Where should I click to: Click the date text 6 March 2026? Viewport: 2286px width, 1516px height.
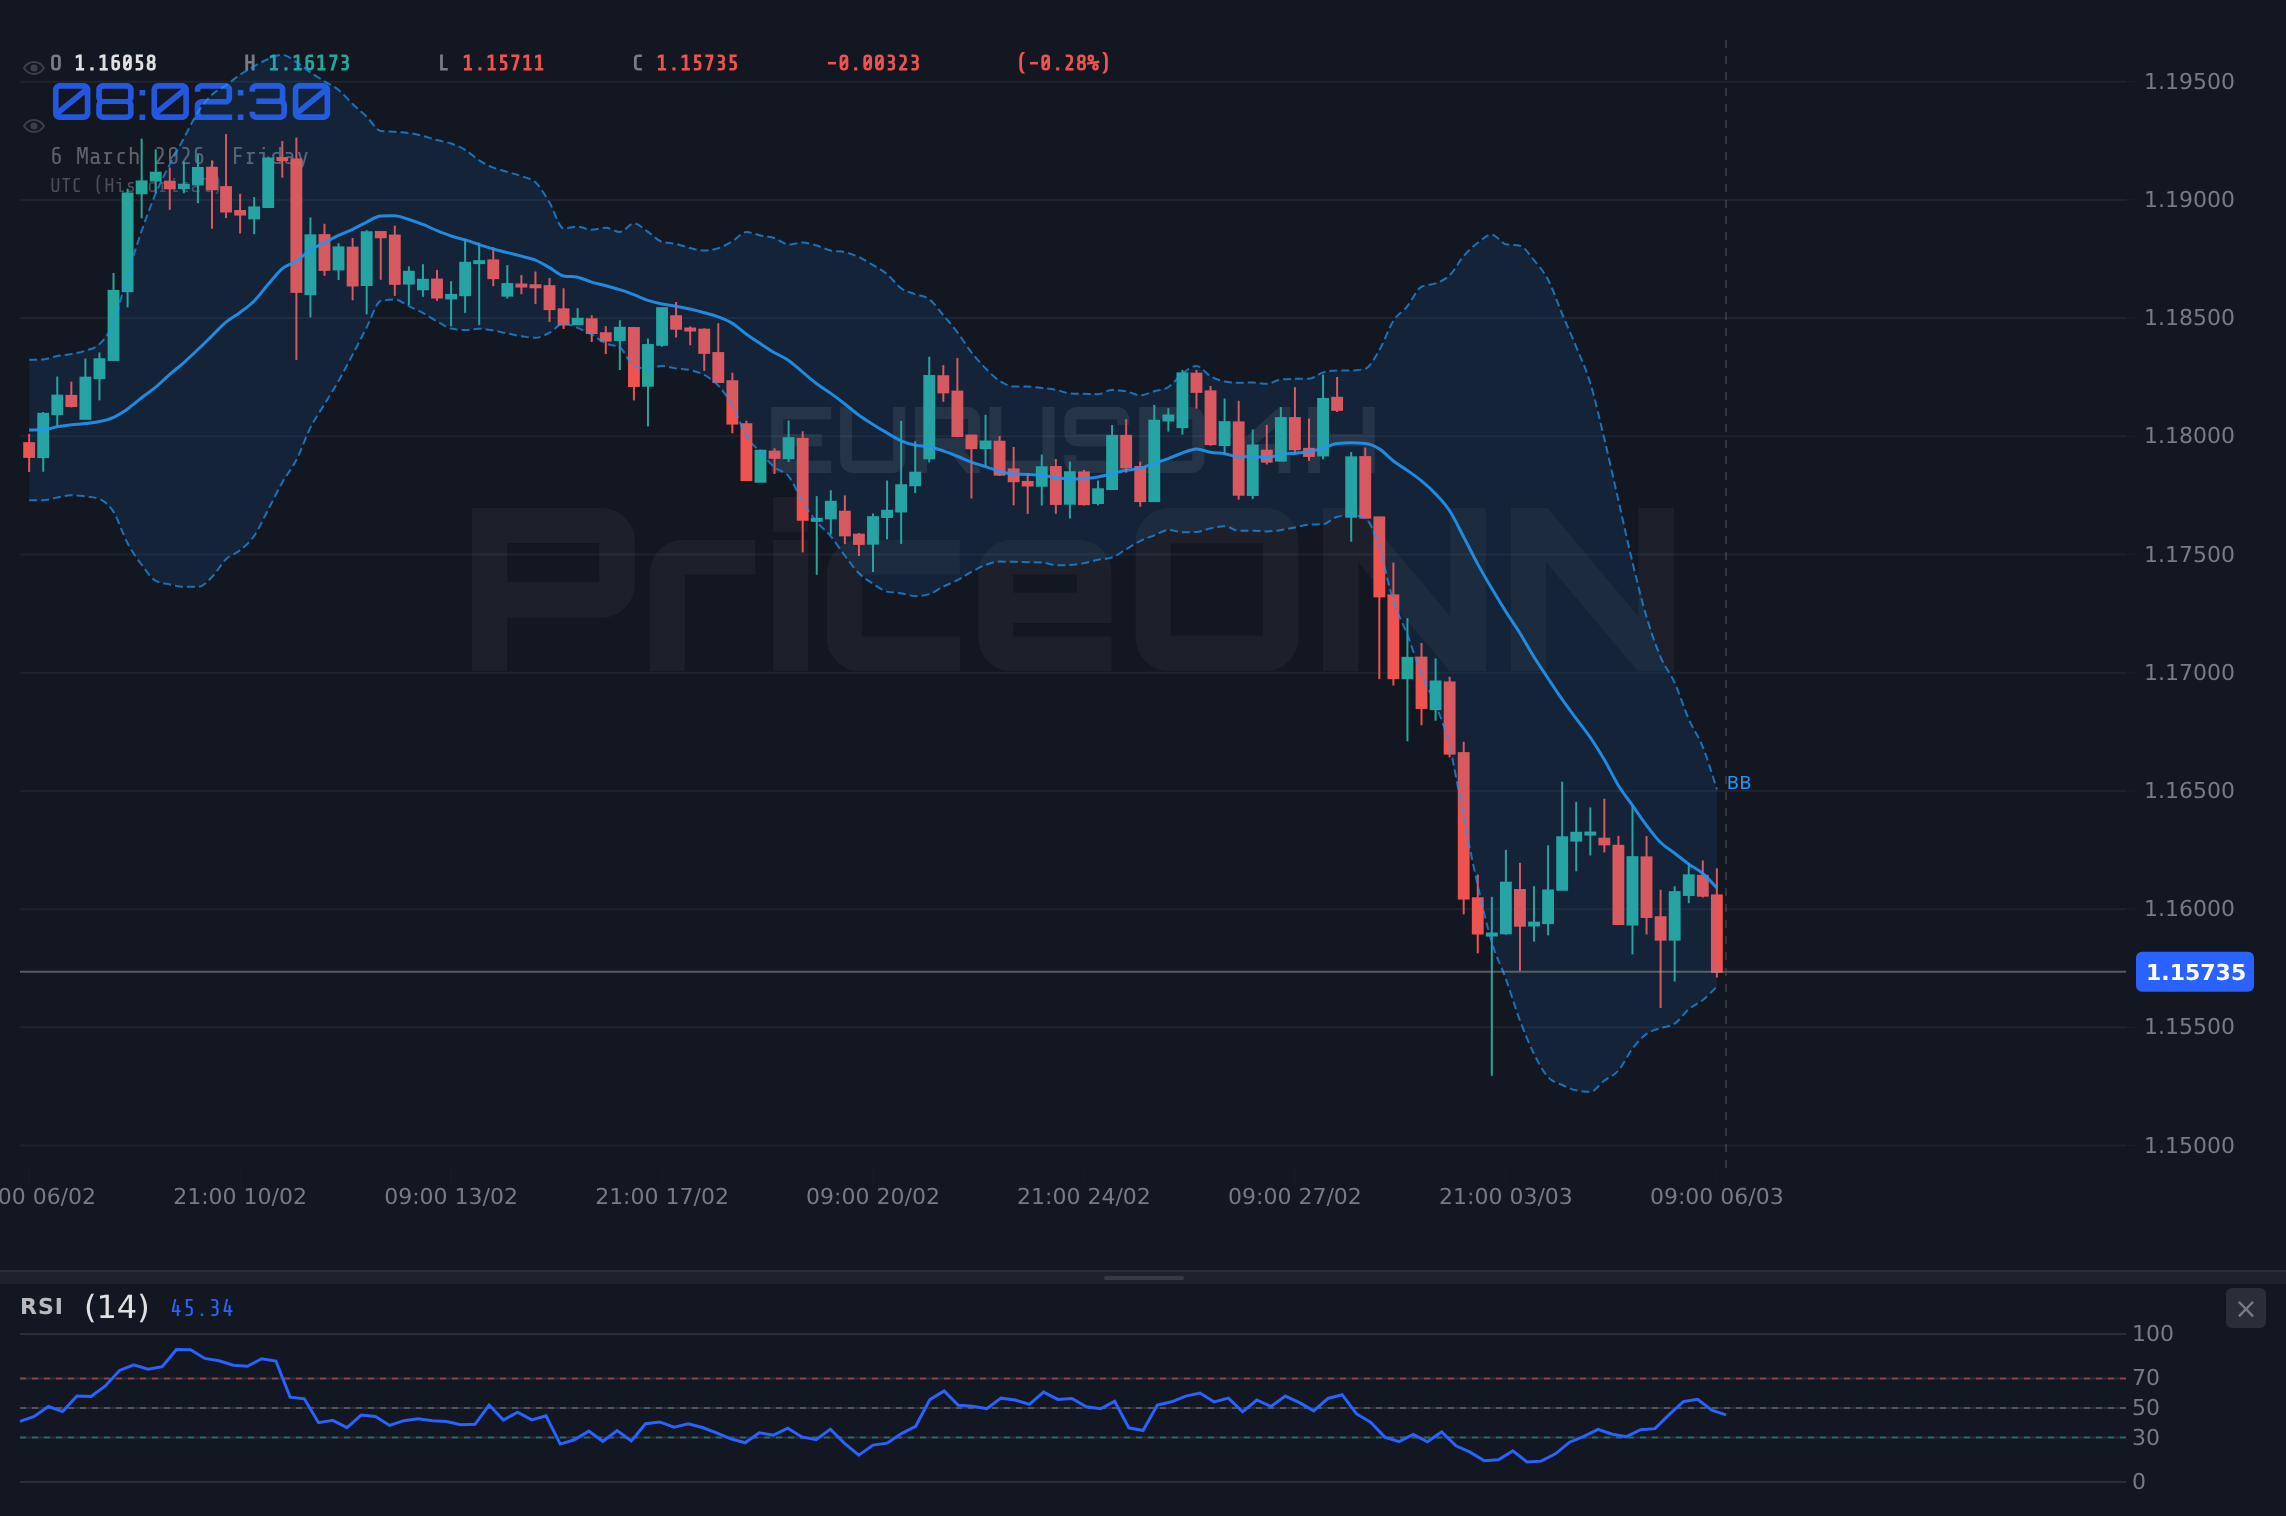coord(128,156)
